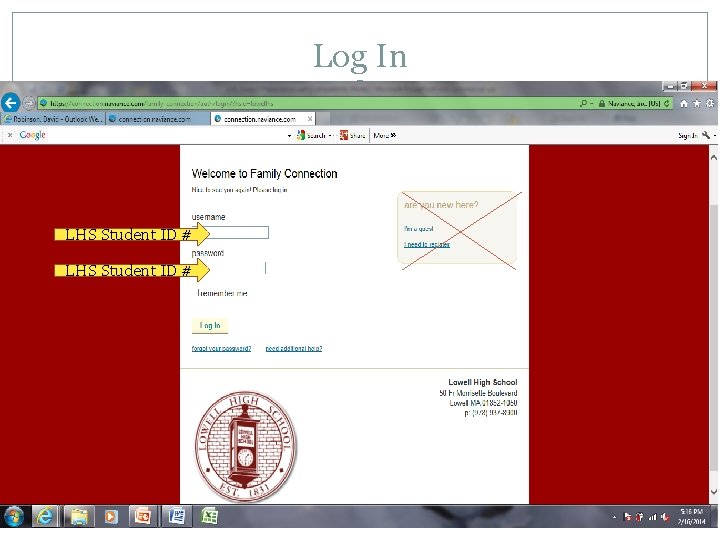This screenshot has height=540, width=720.
Task: Click the forgot your password link
Action: click(x=221, y=349)
